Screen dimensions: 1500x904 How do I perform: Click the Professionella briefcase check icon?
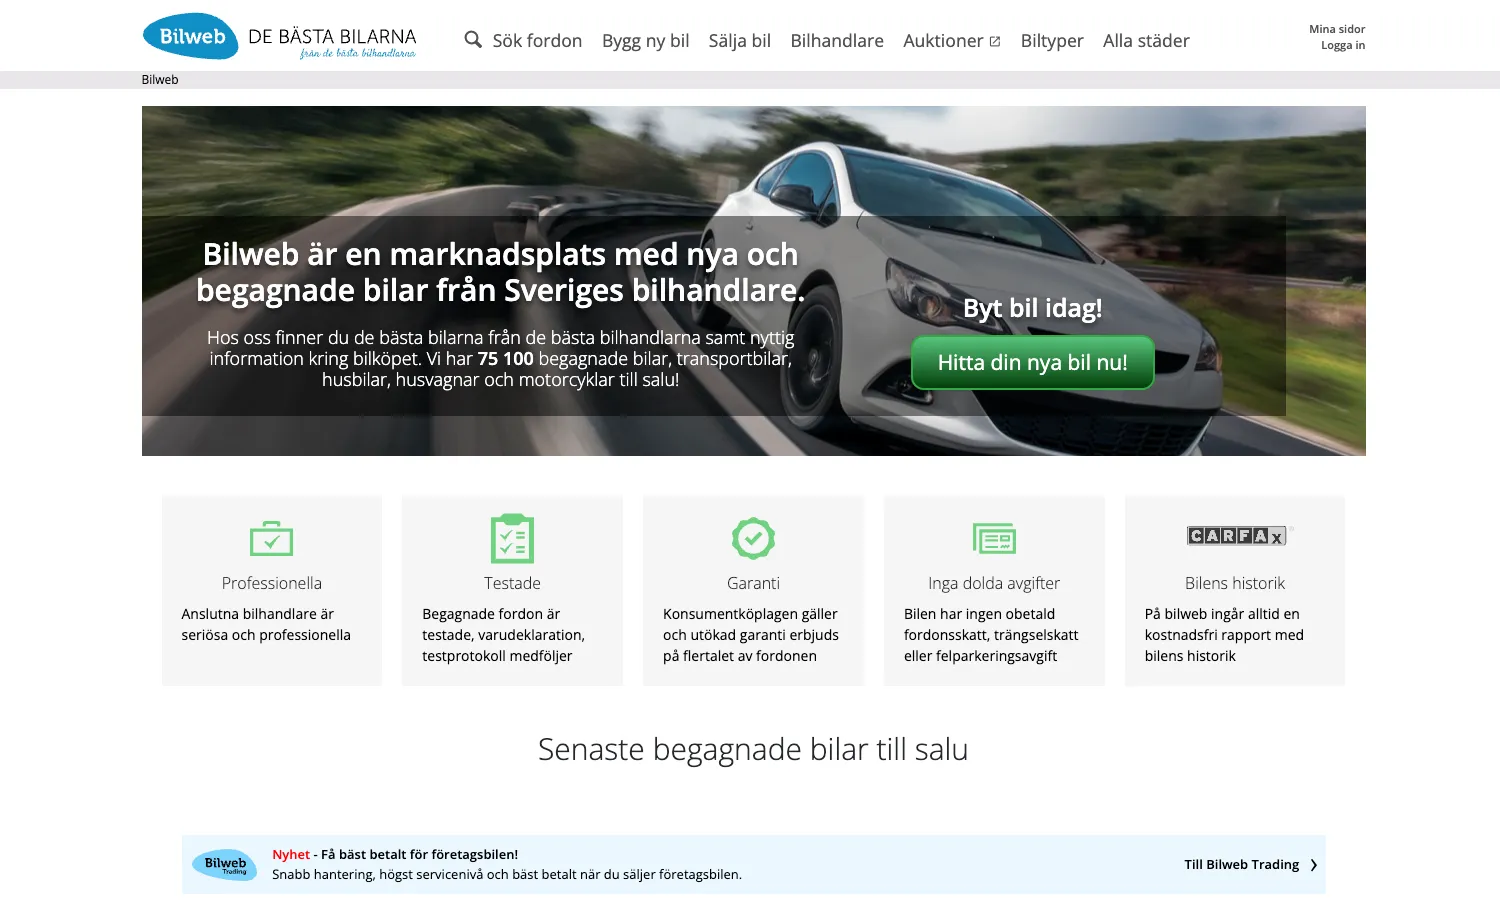point(271,539)
